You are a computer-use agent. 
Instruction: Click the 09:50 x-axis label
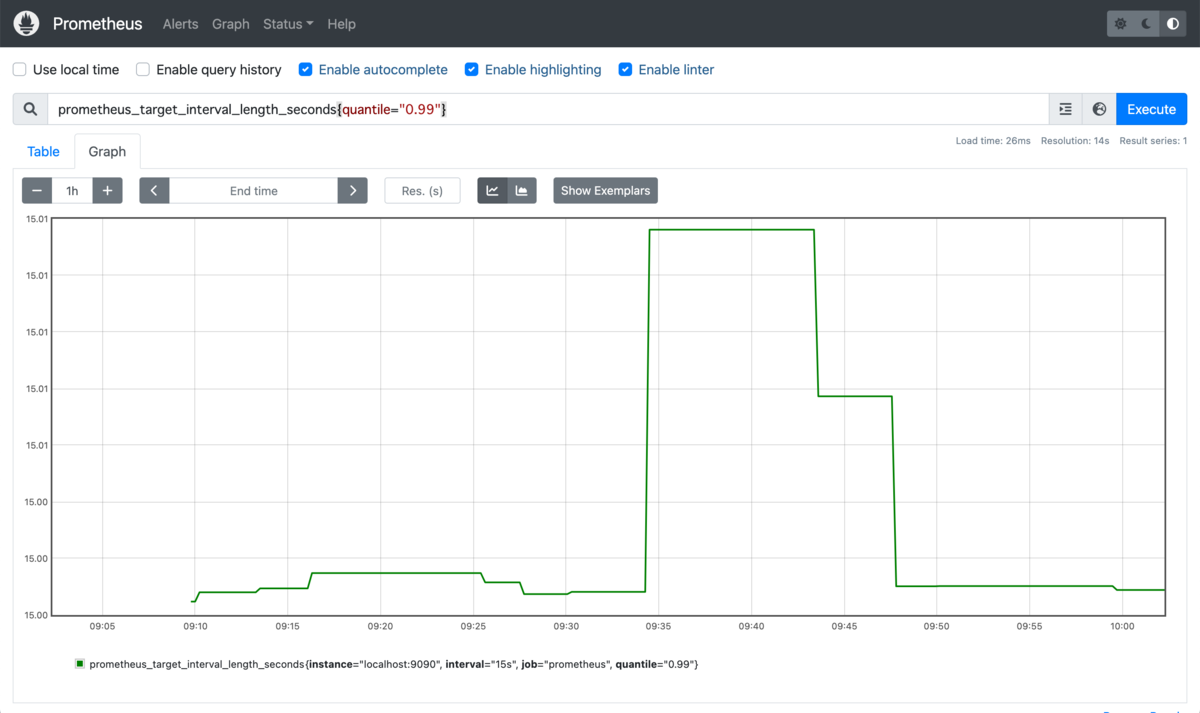tap(936, 626)
